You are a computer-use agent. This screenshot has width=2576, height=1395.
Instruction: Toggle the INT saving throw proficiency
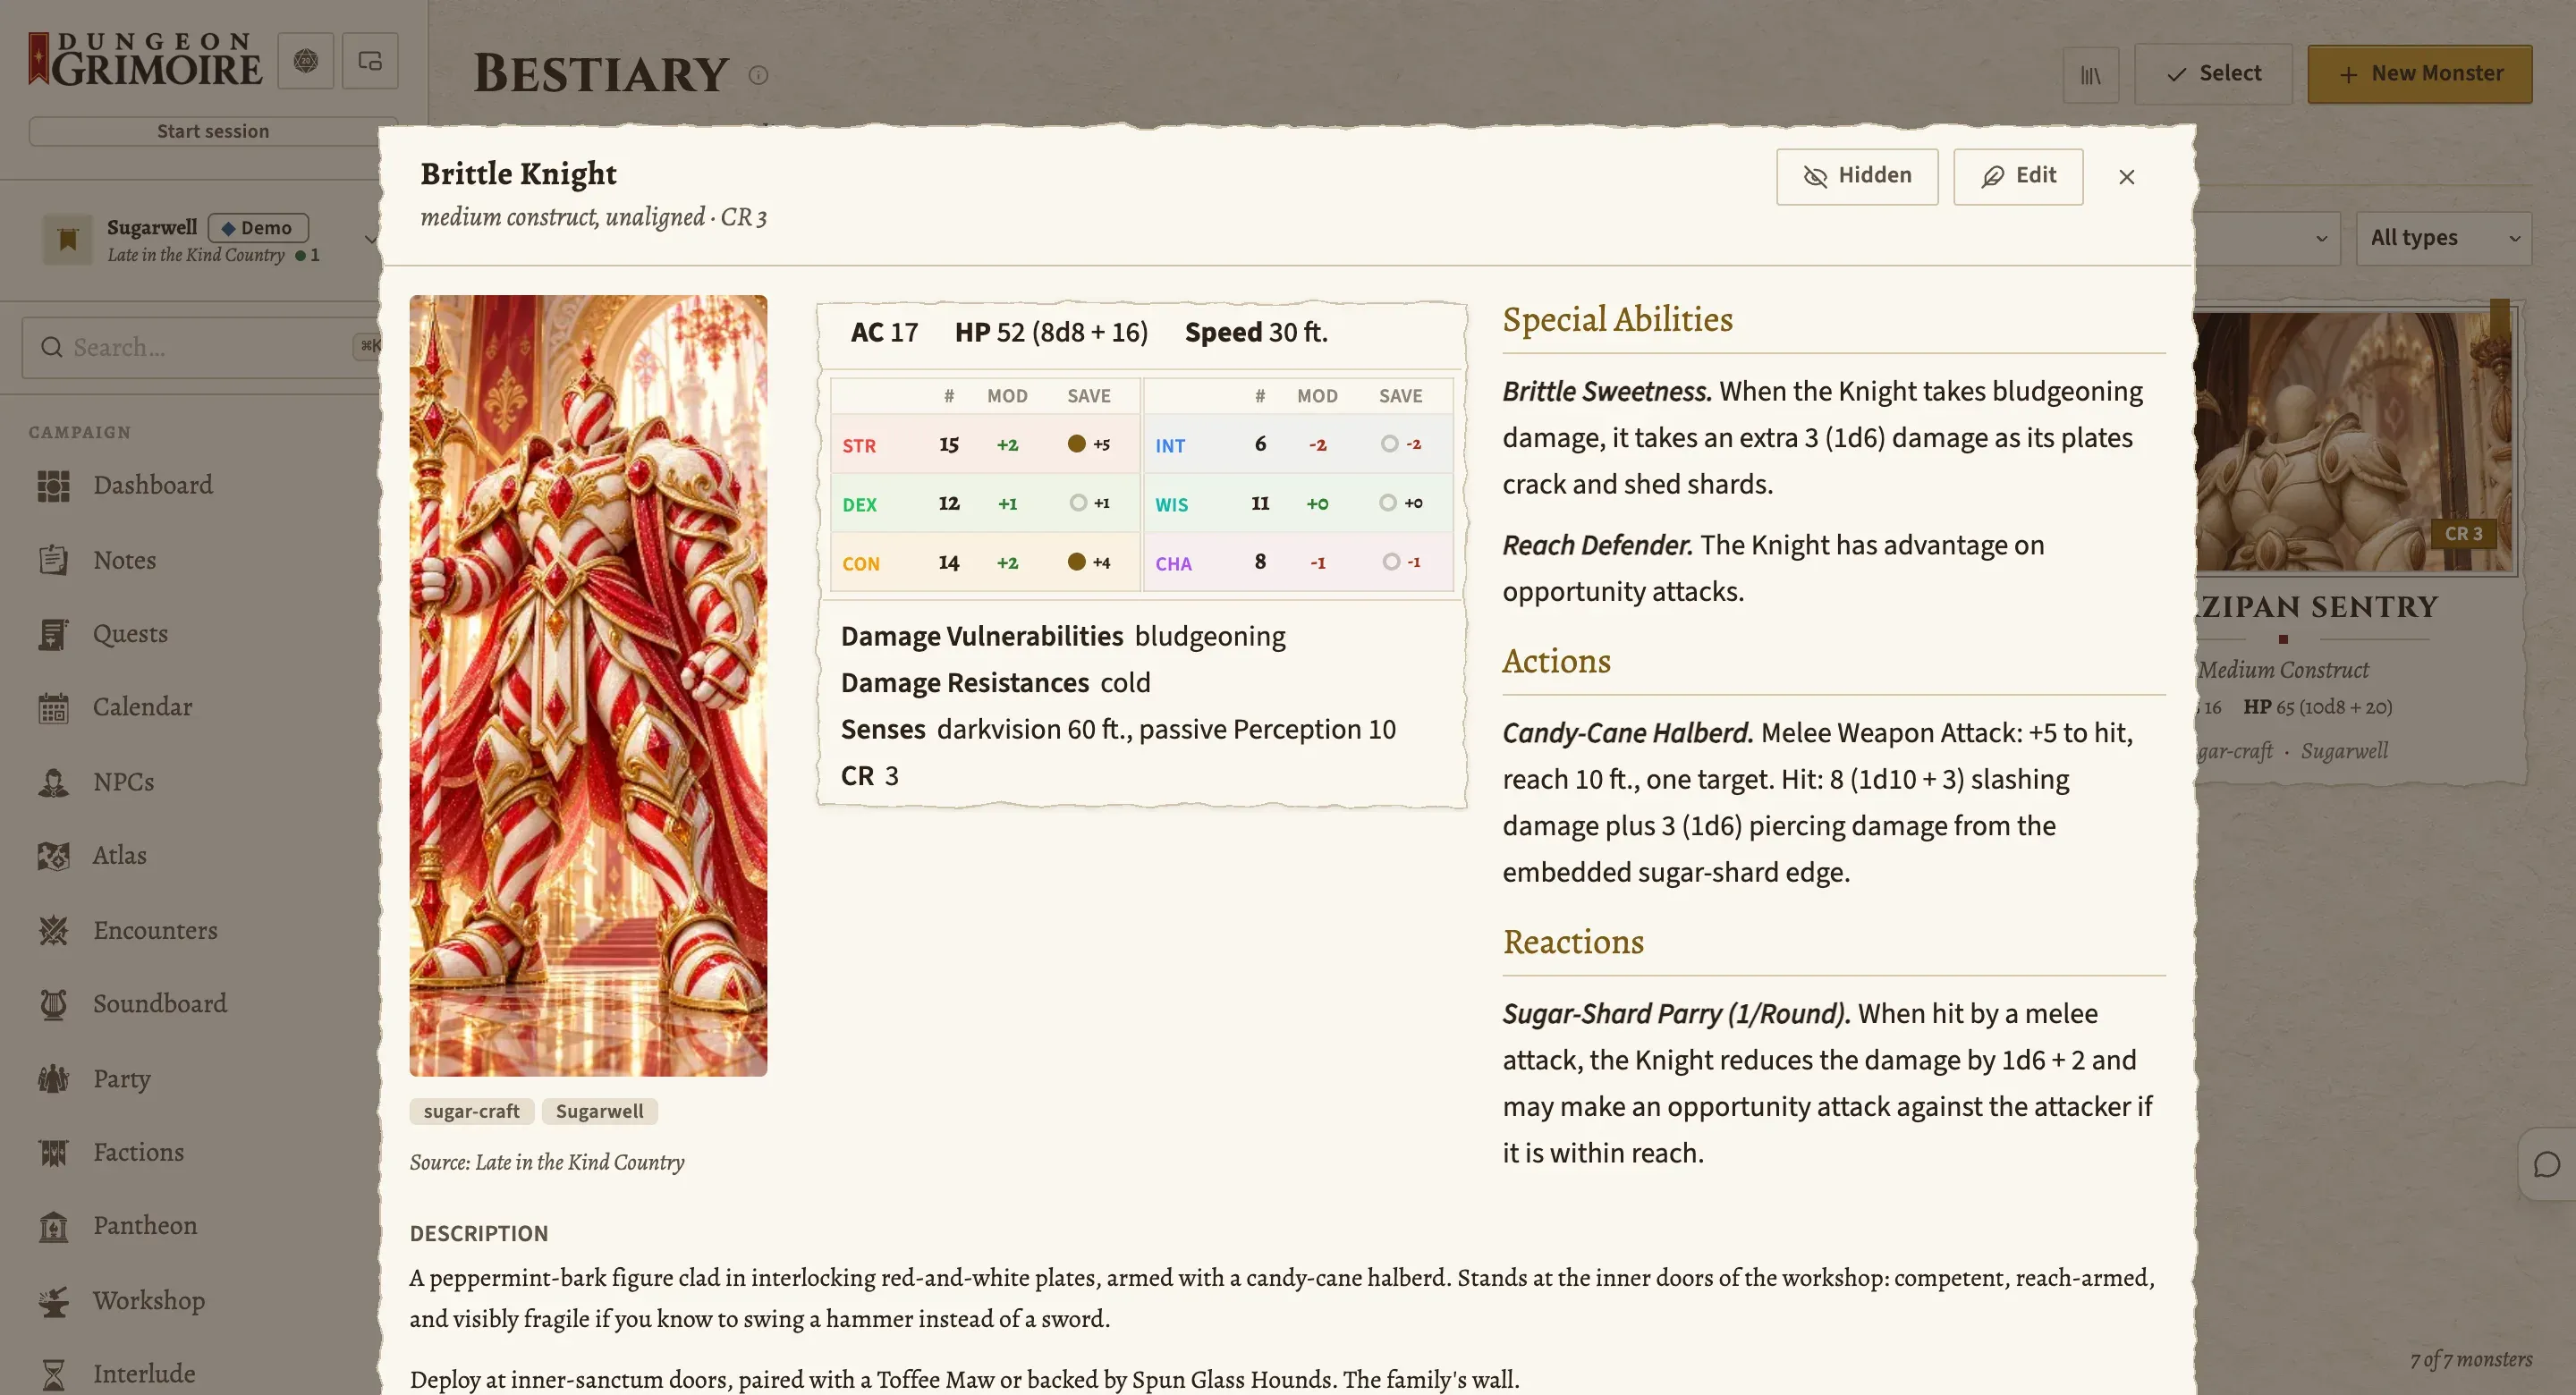tap(1390, 444)
